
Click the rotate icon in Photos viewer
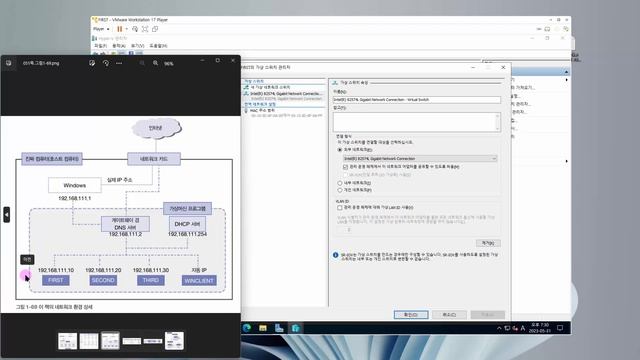coord(106,63)
